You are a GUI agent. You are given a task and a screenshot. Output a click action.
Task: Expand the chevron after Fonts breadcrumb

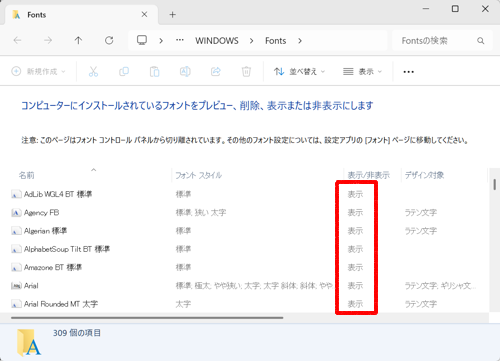pyautogui.click(x=300, y=41)
